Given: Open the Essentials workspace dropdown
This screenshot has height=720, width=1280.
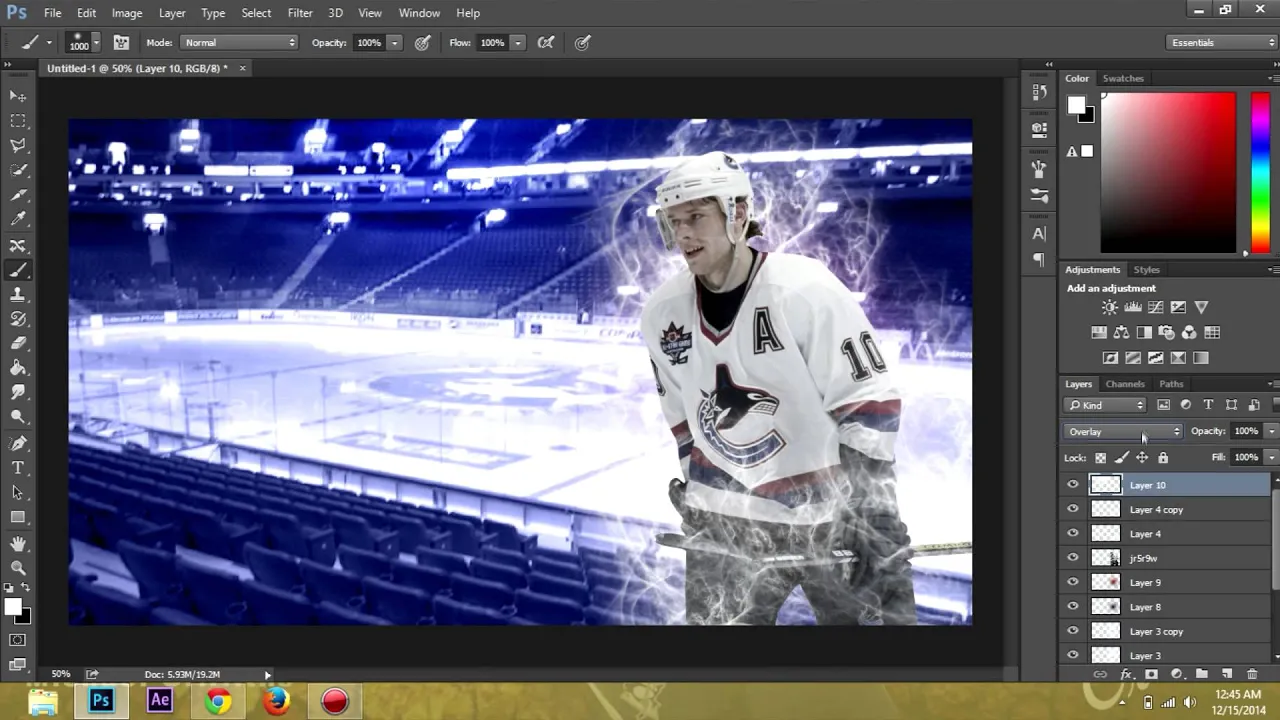Looking at the screenshot, I should 1222,43.
